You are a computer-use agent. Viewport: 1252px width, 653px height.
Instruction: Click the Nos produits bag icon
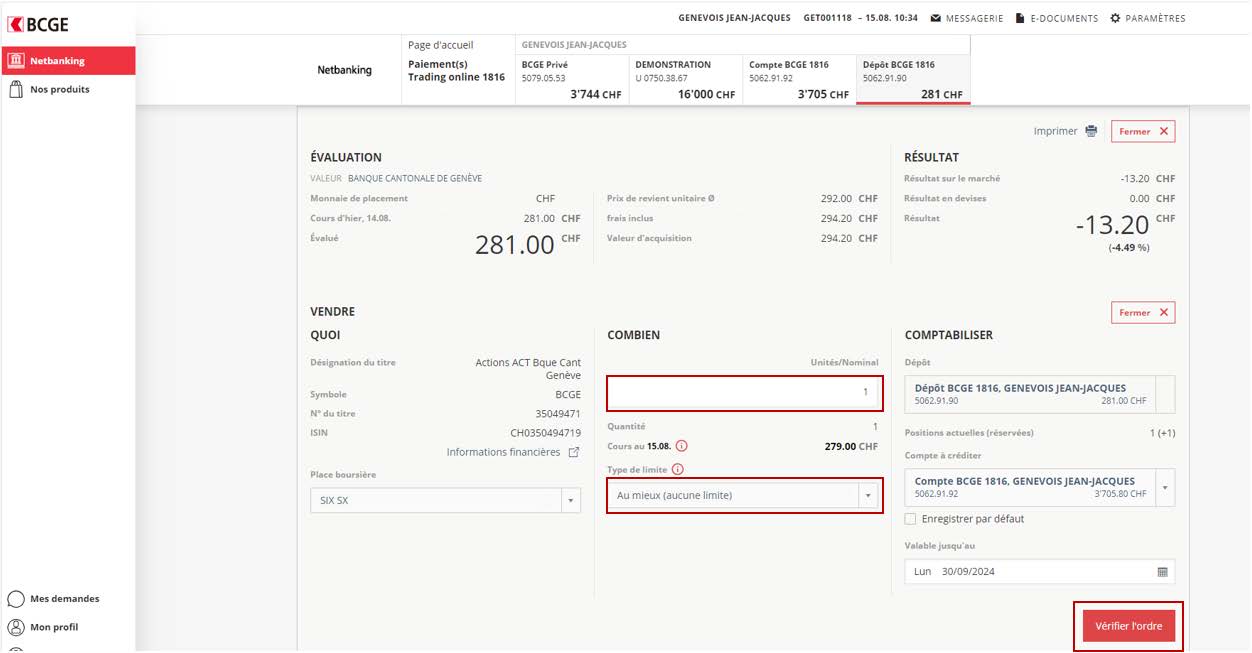16,89
